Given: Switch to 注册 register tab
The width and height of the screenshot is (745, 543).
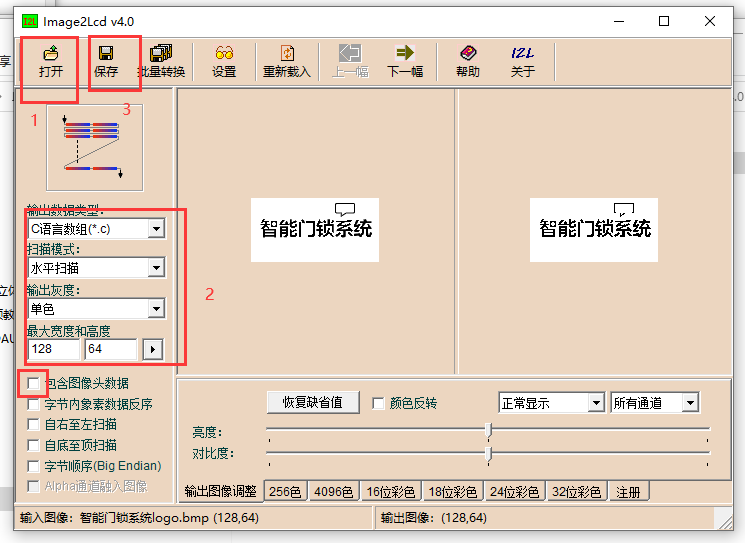Looking at the screenshot, I should [x=629, y=492].
